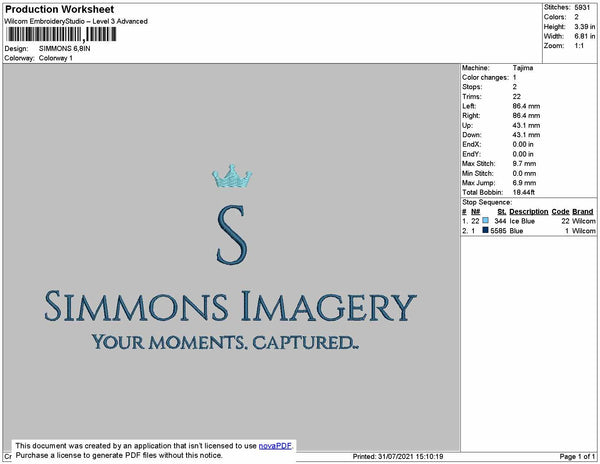Click the 'Printed: 31/07/2021 15:10:19' timestamp
Image resolution: width=600 pixels, height=464 pixels.
point(398,456)
